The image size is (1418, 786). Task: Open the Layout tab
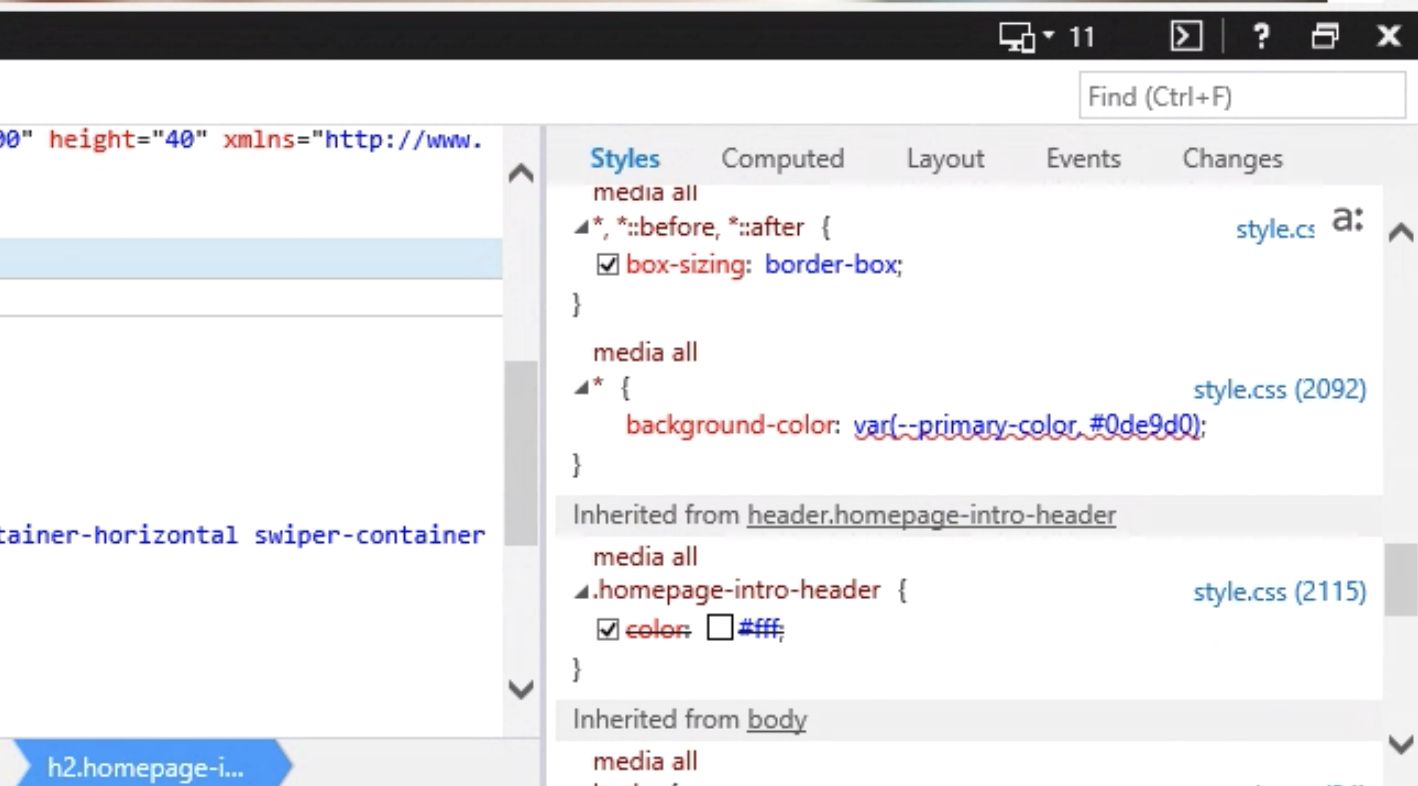(945, 158)
